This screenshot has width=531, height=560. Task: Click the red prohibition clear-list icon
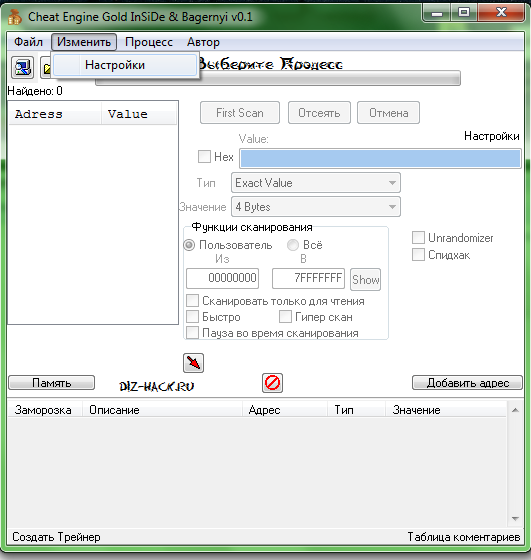pyautogui.click(x=272, y=383)
